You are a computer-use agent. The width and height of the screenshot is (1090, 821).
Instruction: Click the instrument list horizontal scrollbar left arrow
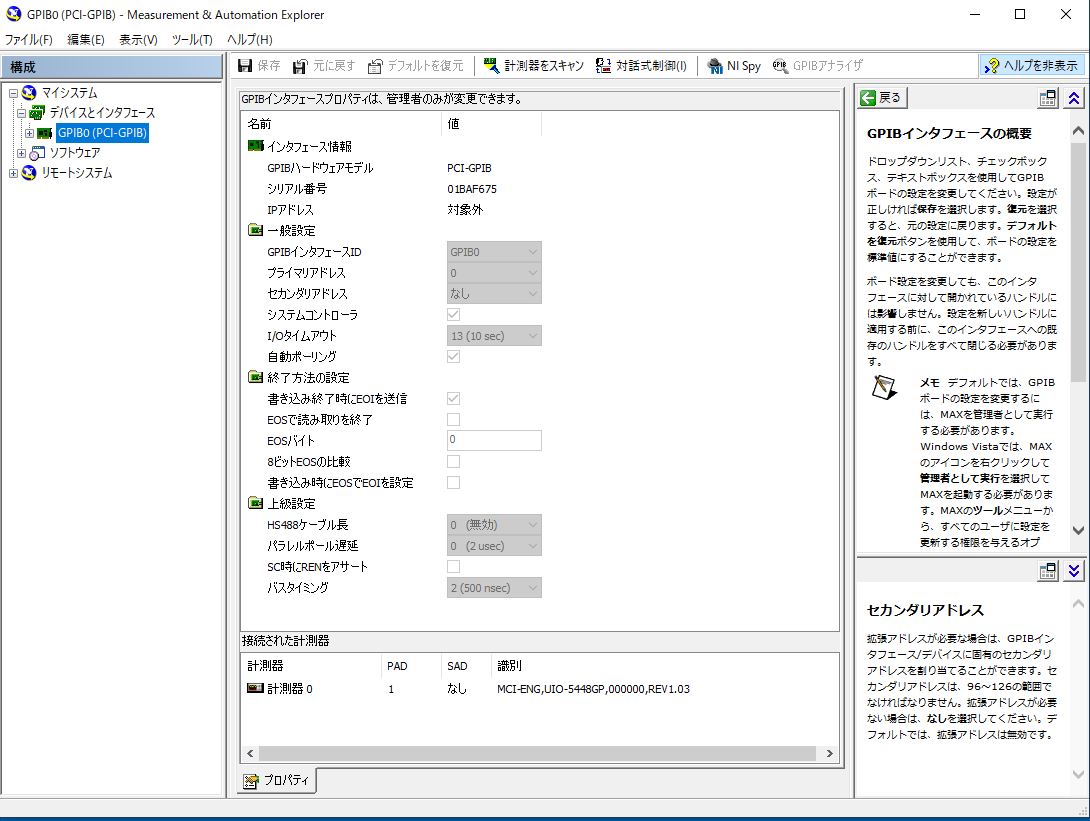[x=250, y=754]
